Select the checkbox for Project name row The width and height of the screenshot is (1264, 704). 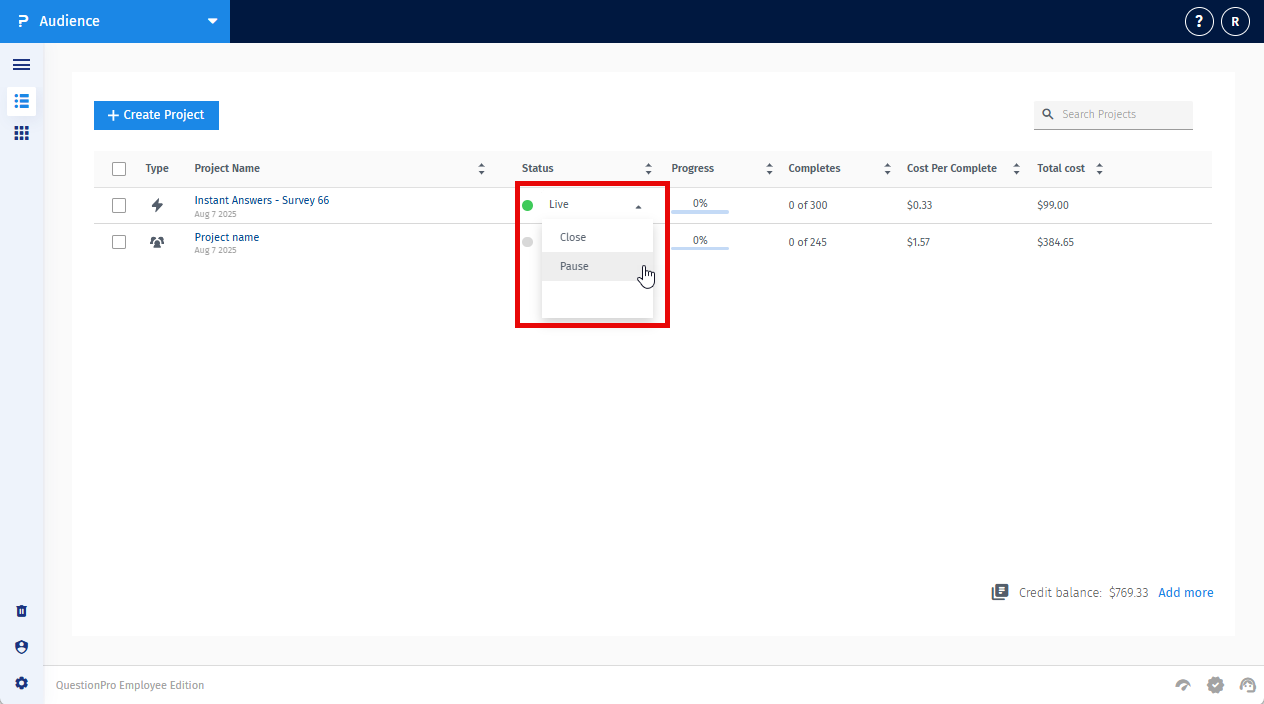click(119, 242)
